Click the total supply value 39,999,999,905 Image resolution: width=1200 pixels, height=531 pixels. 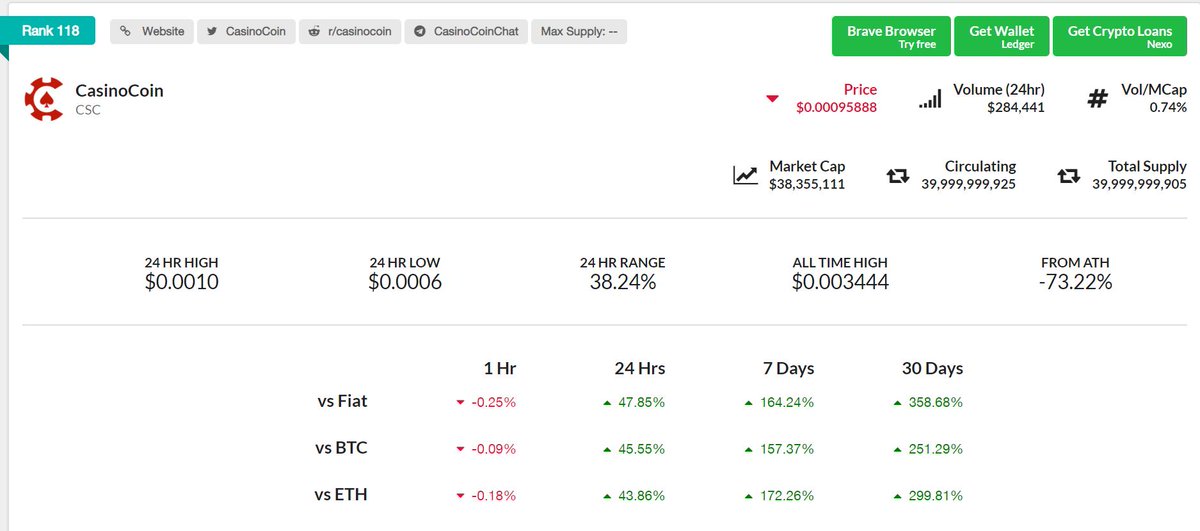[x=1139, y=184]
